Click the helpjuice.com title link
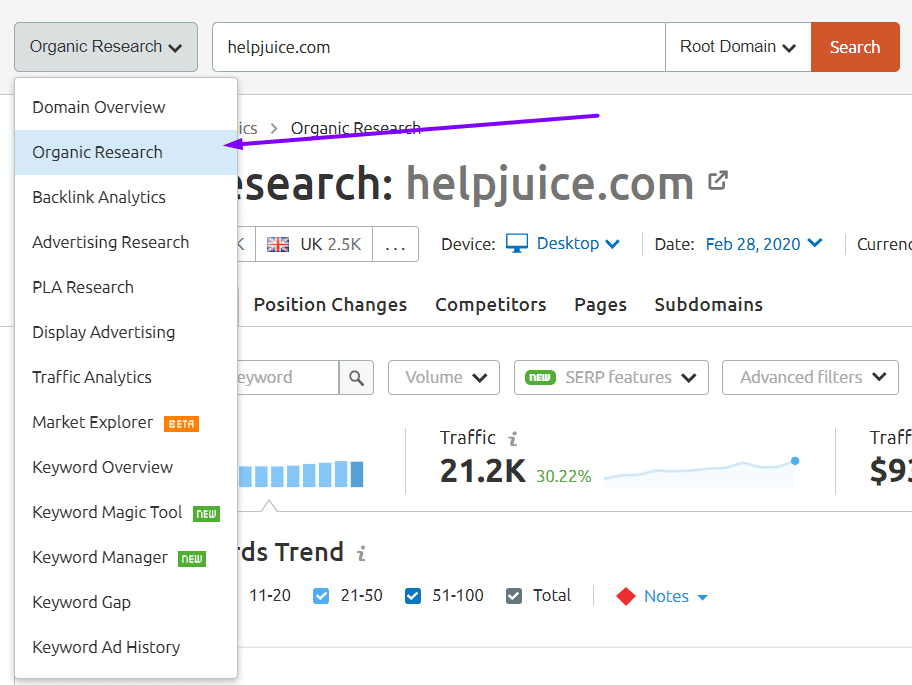Image resolution: width=912 pixels, height=685 pixels. click(550, 183)
